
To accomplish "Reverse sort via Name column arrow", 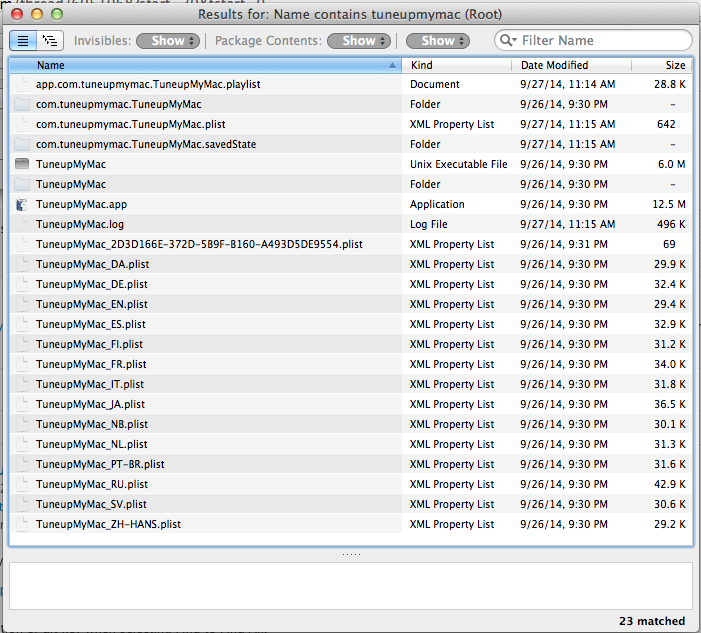I will (x=392, y=65).
